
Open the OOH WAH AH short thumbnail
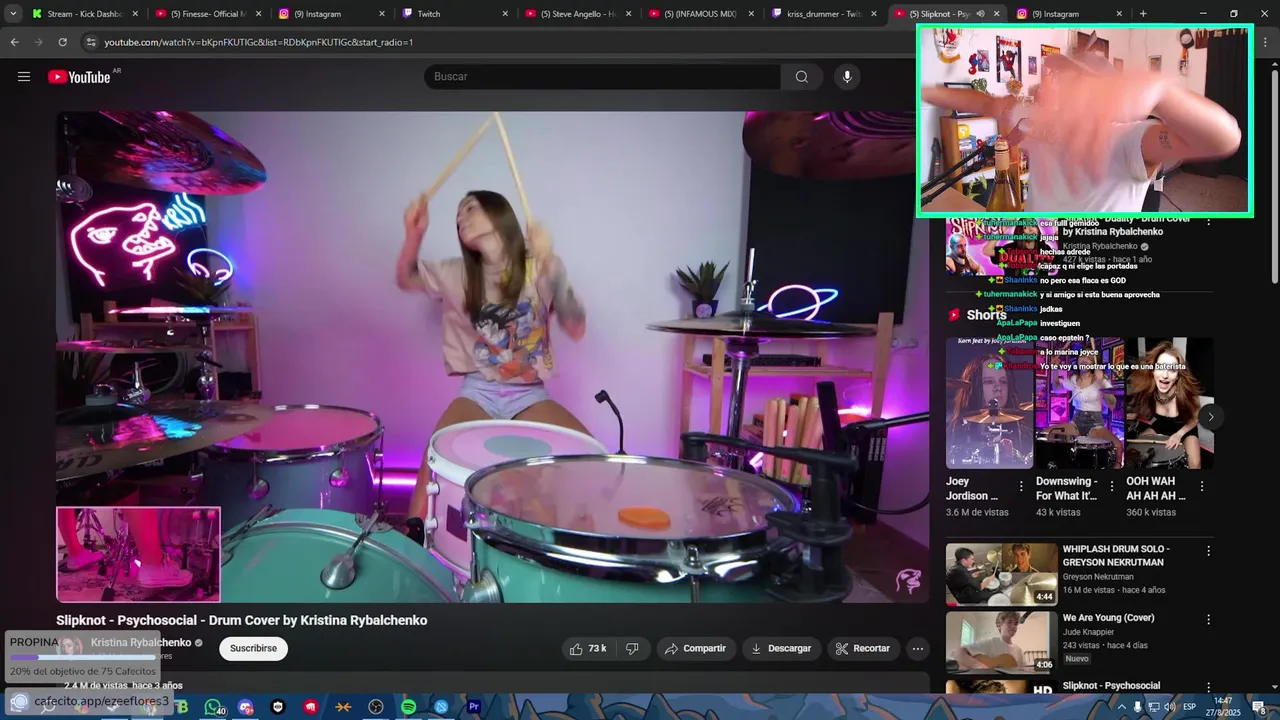pyautogui.click(x=1170, y=403)
